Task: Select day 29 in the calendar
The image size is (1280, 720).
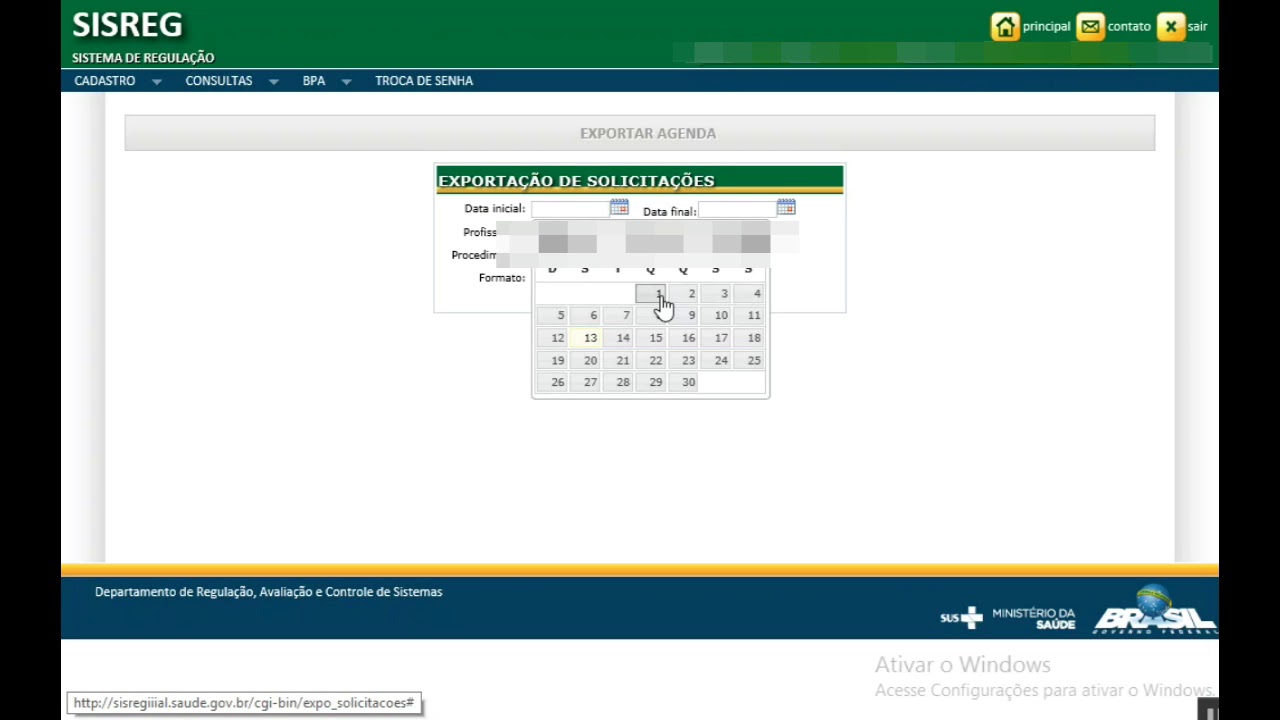Action: [x=650, y=382]
